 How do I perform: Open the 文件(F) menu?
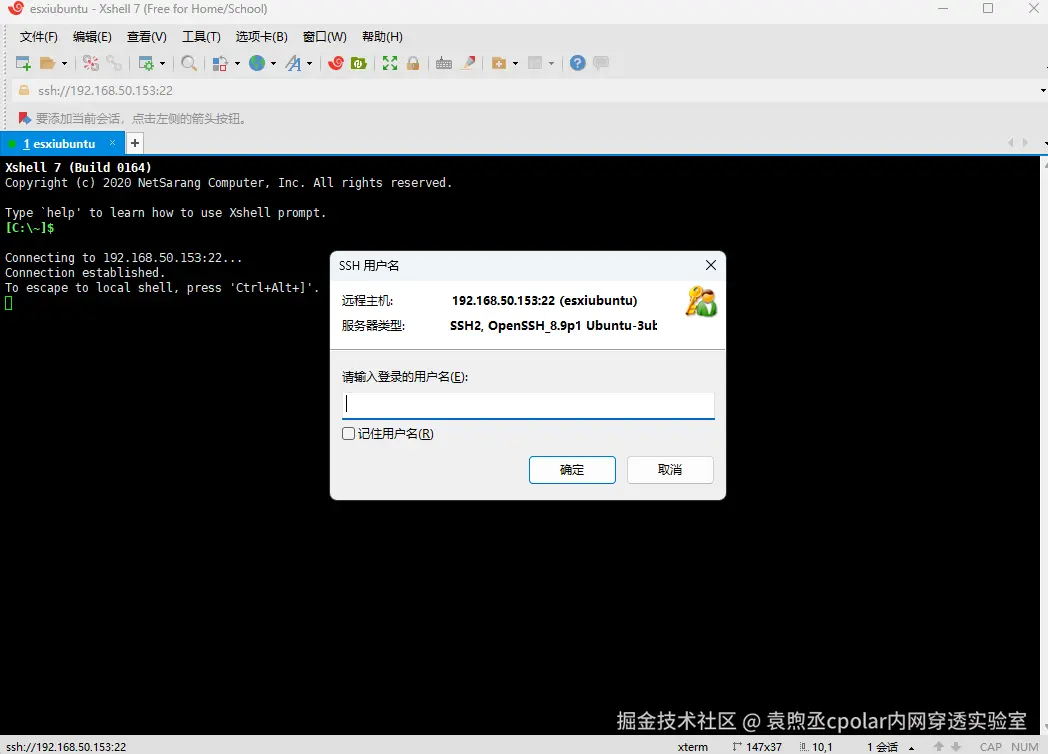click(x=39, y=37)
